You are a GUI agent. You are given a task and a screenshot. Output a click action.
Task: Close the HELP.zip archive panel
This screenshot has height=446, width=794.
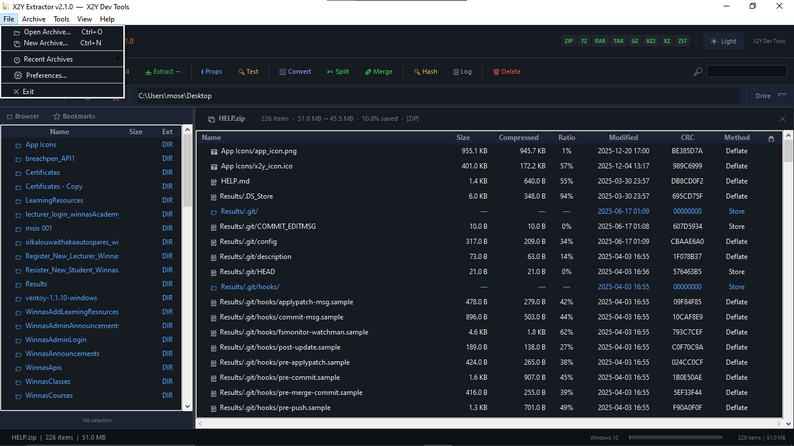pyautogui.click(x=782, y=119)
